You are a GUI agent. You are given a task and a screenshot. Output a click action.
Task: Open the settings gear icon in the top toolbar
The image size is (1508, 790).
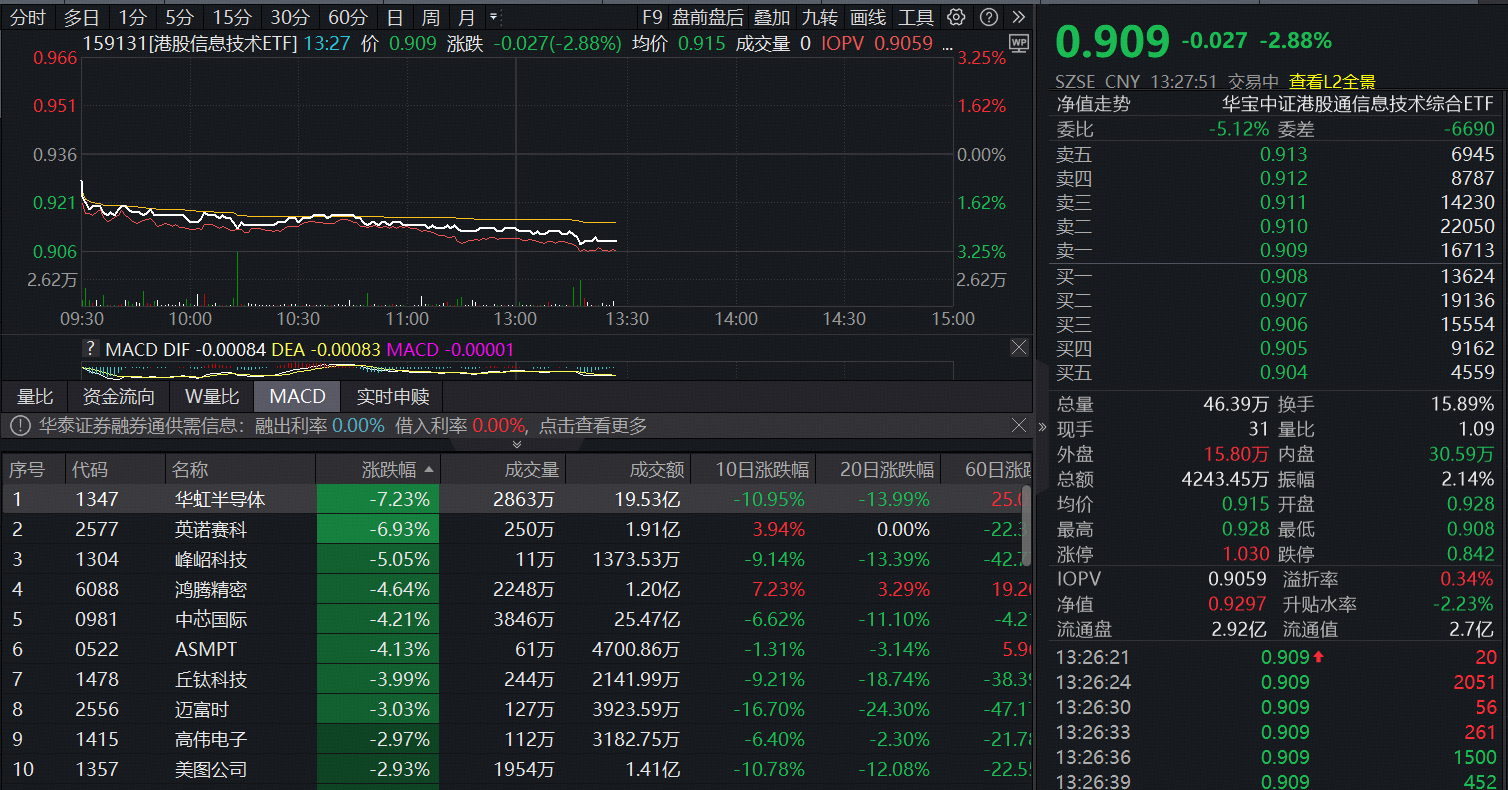pyautogui.click(x=955, y=17)
